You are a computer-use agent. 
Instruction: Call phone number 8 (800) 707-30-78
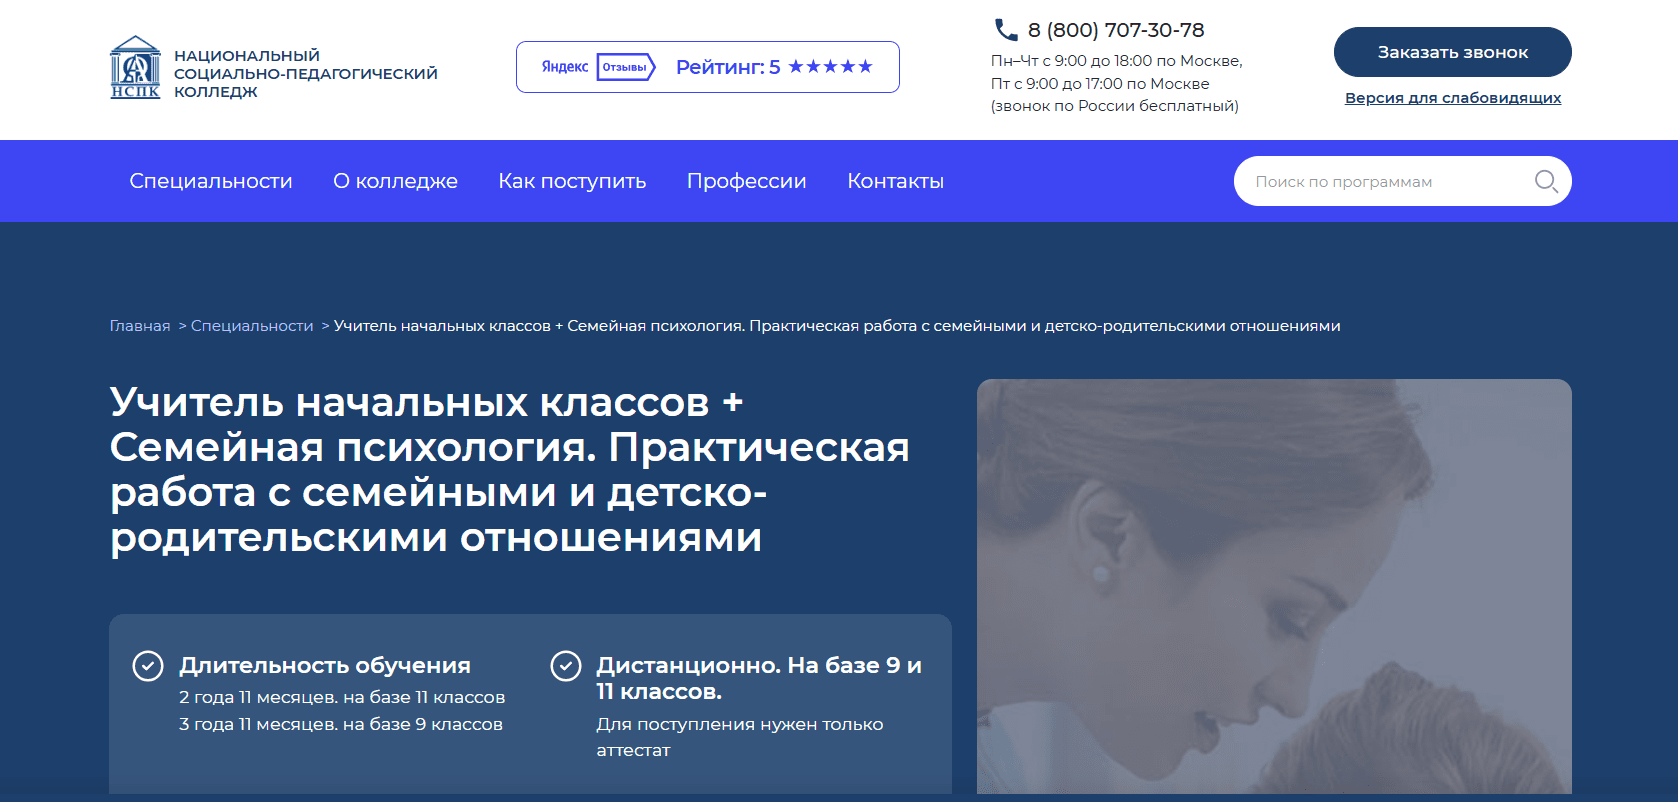(1116, 30)
